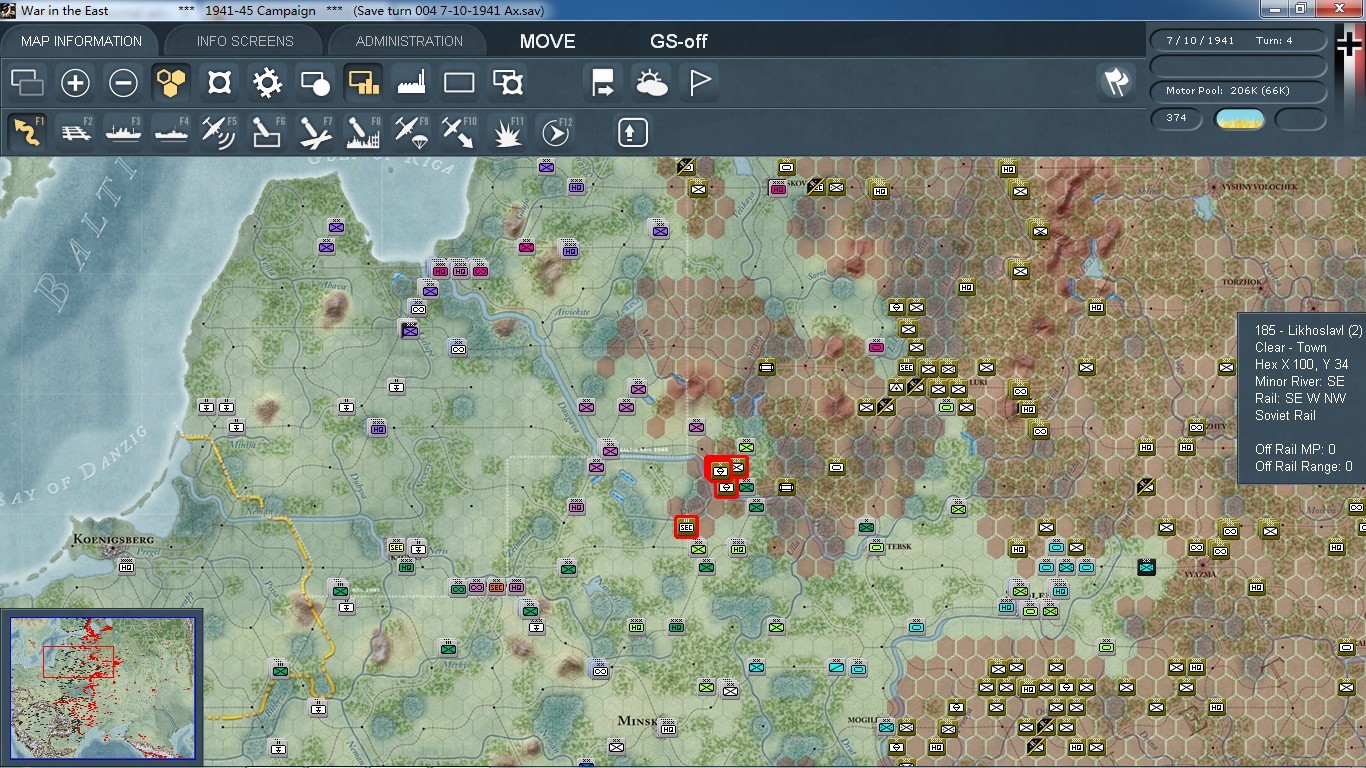1366x768 pixels.
Task: Click the '185 - Likhoslavl (2)' hex title
Action: (x=1308, y=330)
